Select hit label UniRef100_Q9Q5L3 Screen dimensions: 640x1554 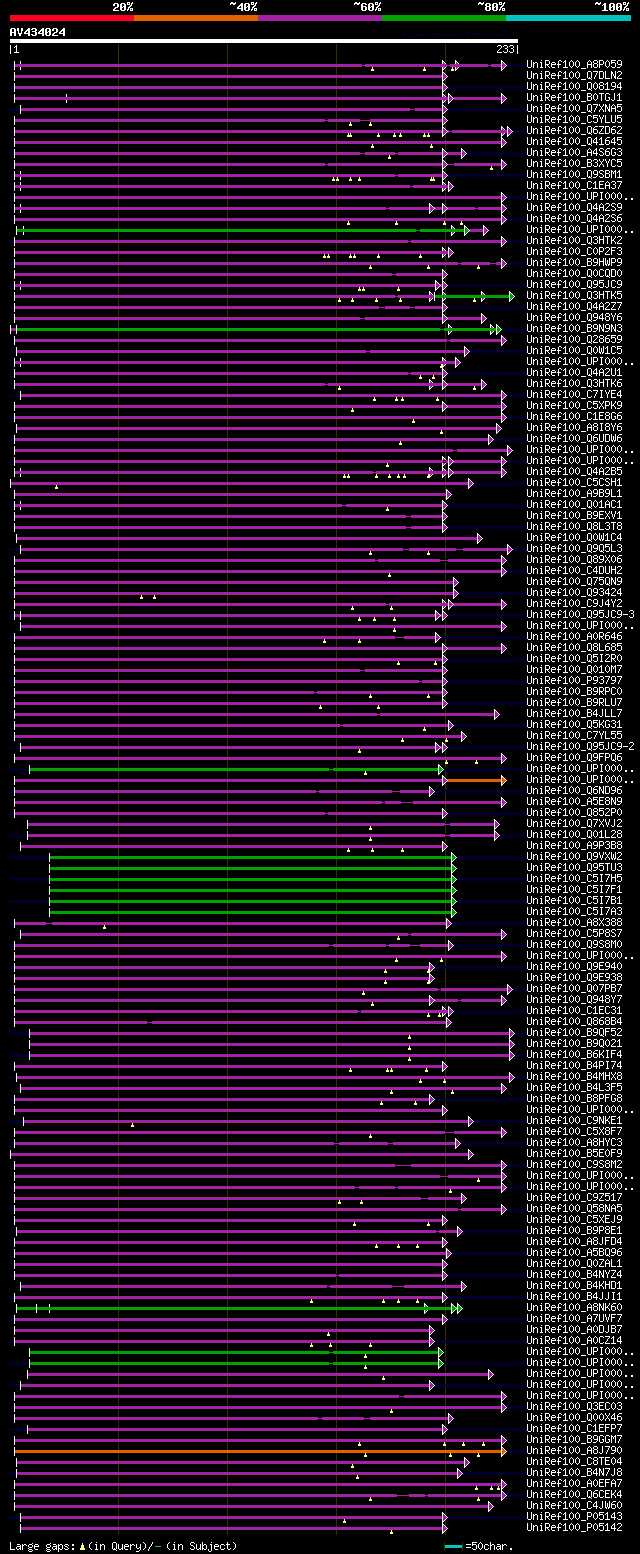pyautogui.click(x=574, y=548)
